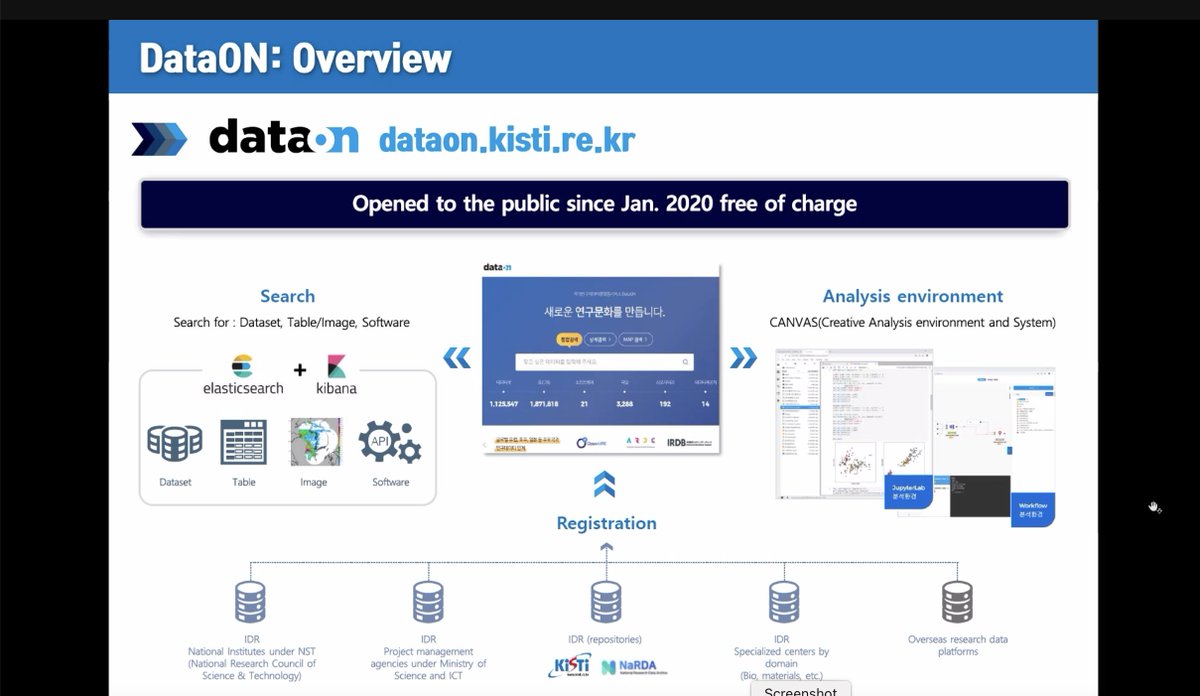This screenshot has height=696, width=1200.
Task: Select the Dataset database icon
Action: click(175, 443)
